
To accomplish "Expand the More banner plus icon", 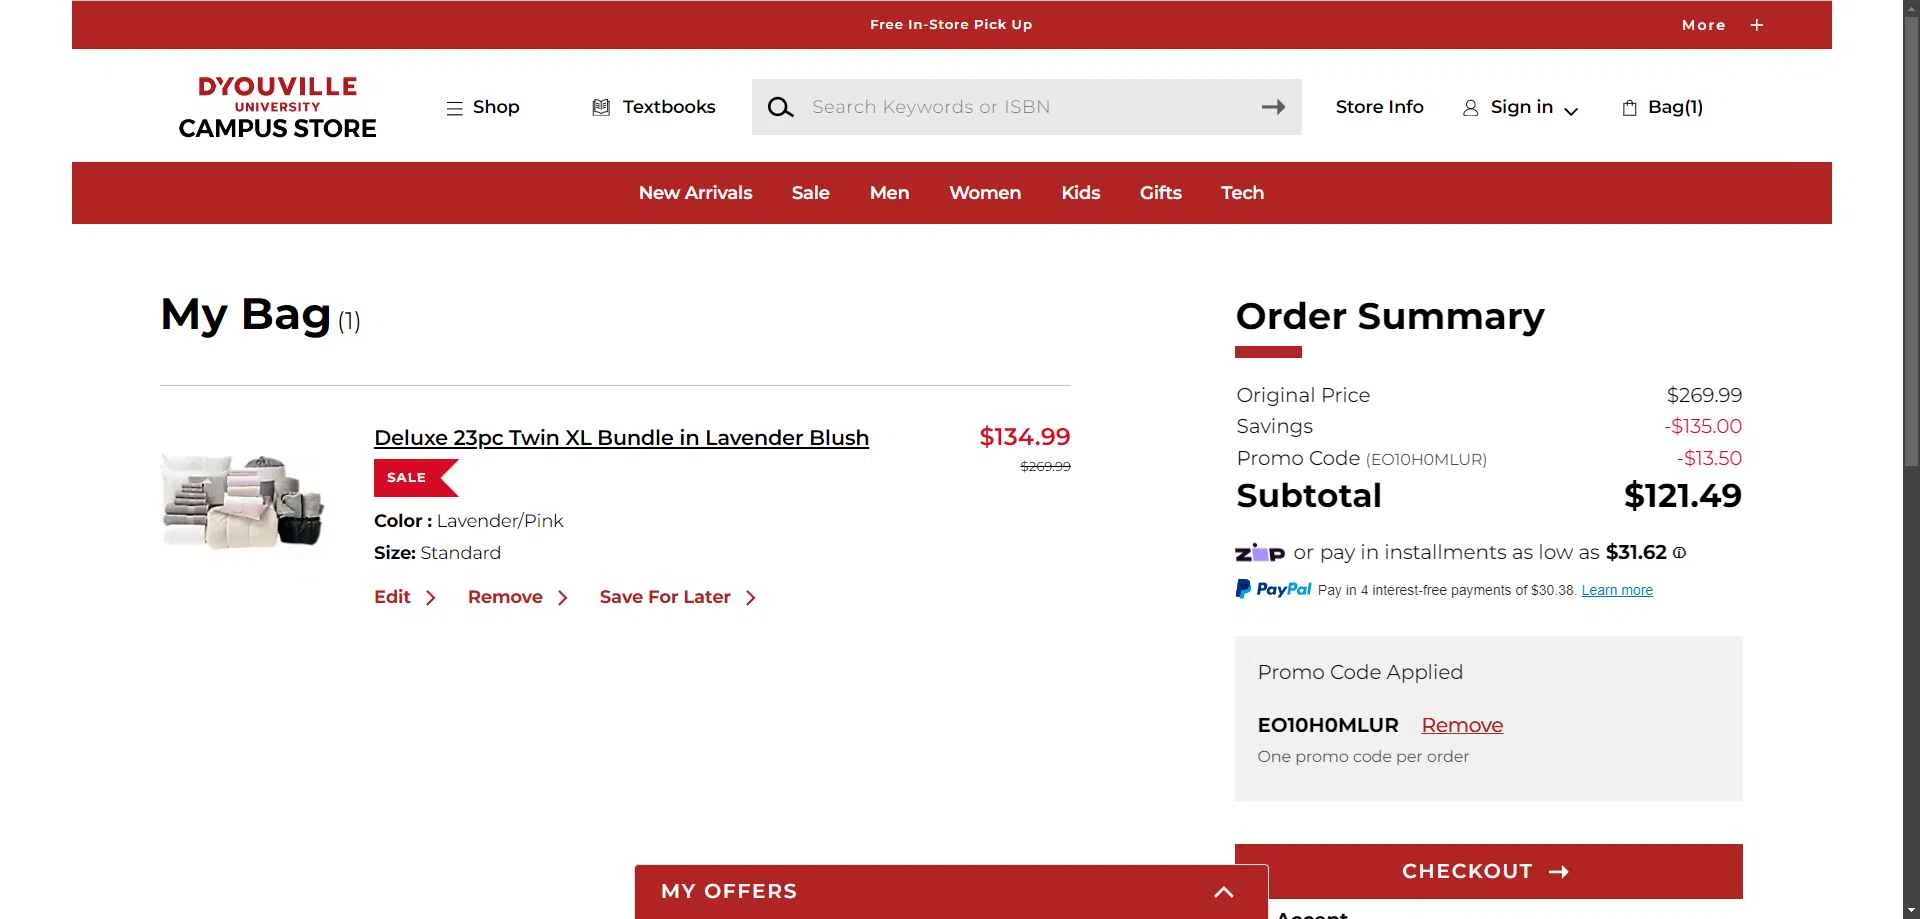I will click(1757, 25).
